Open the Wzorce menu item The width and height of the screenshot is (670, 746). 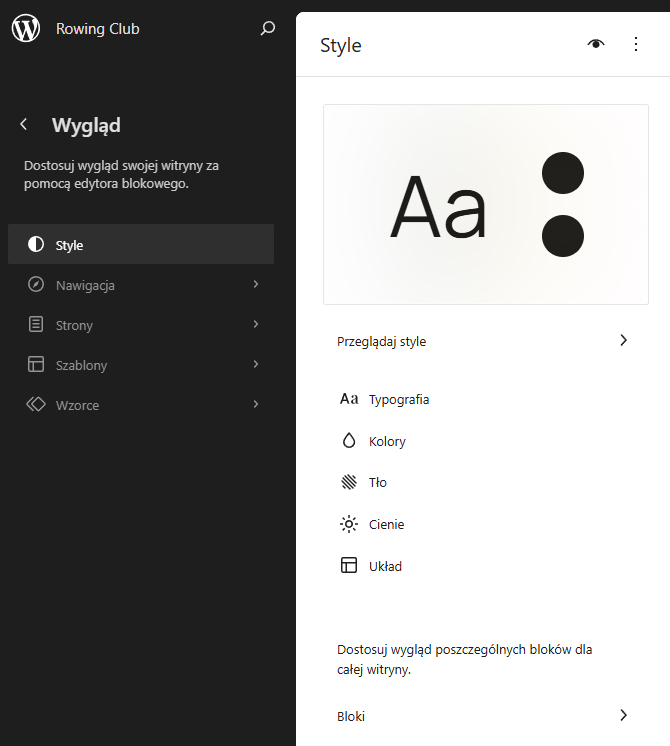[141, 404]
